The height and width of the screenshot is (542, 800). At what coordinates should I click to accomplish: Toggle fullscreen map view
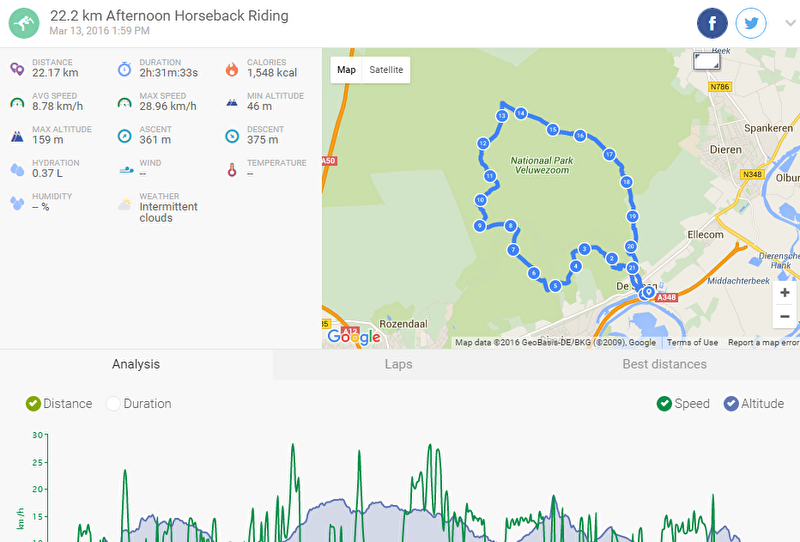707,62
